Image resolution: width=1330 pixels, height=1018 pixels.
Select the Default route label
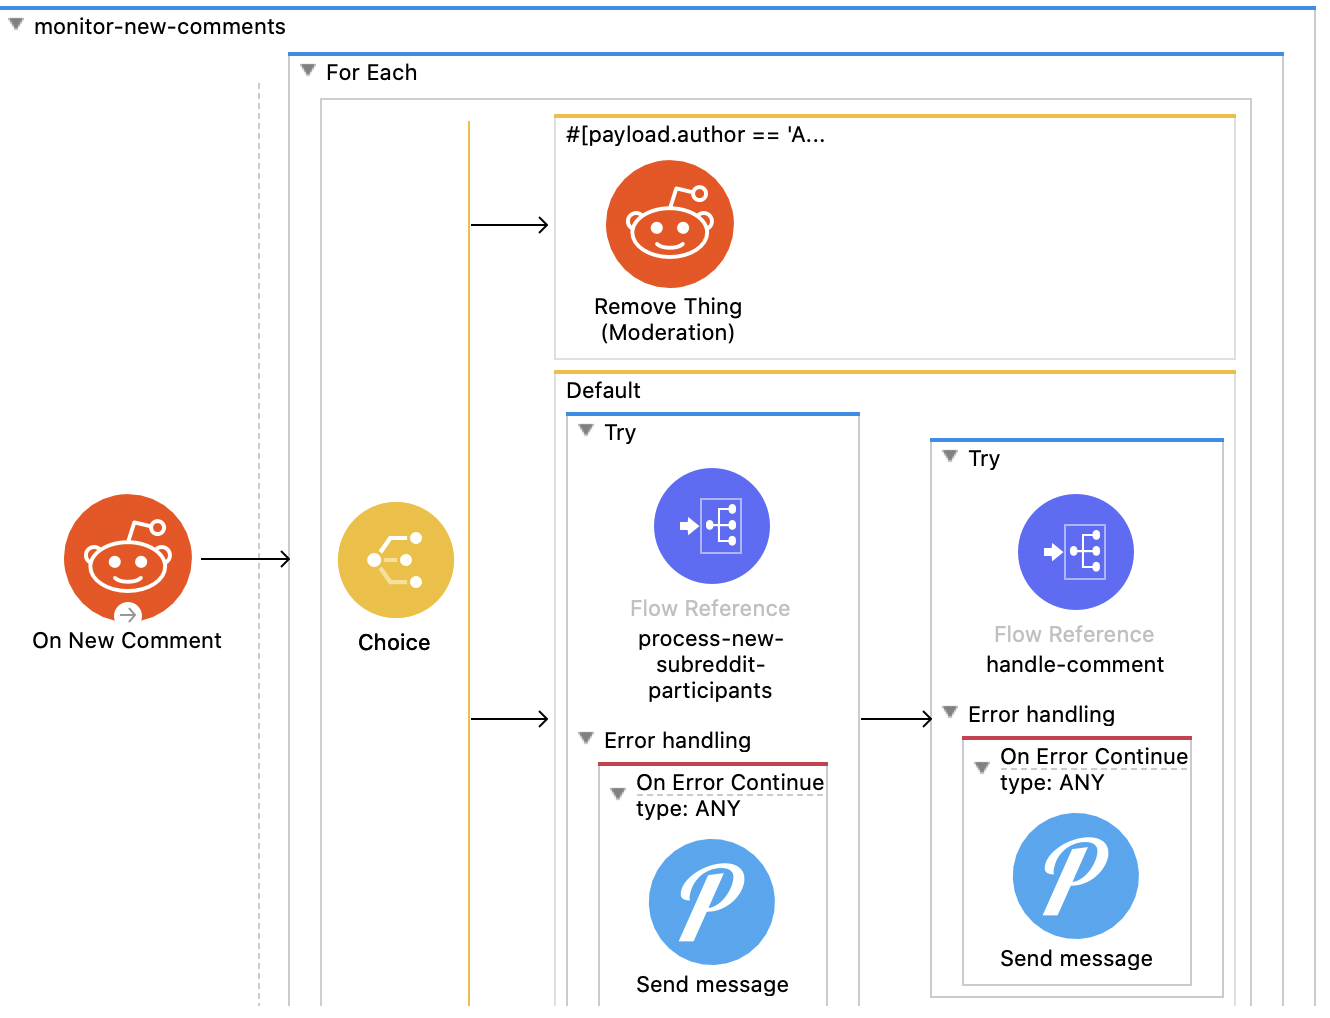603,391
